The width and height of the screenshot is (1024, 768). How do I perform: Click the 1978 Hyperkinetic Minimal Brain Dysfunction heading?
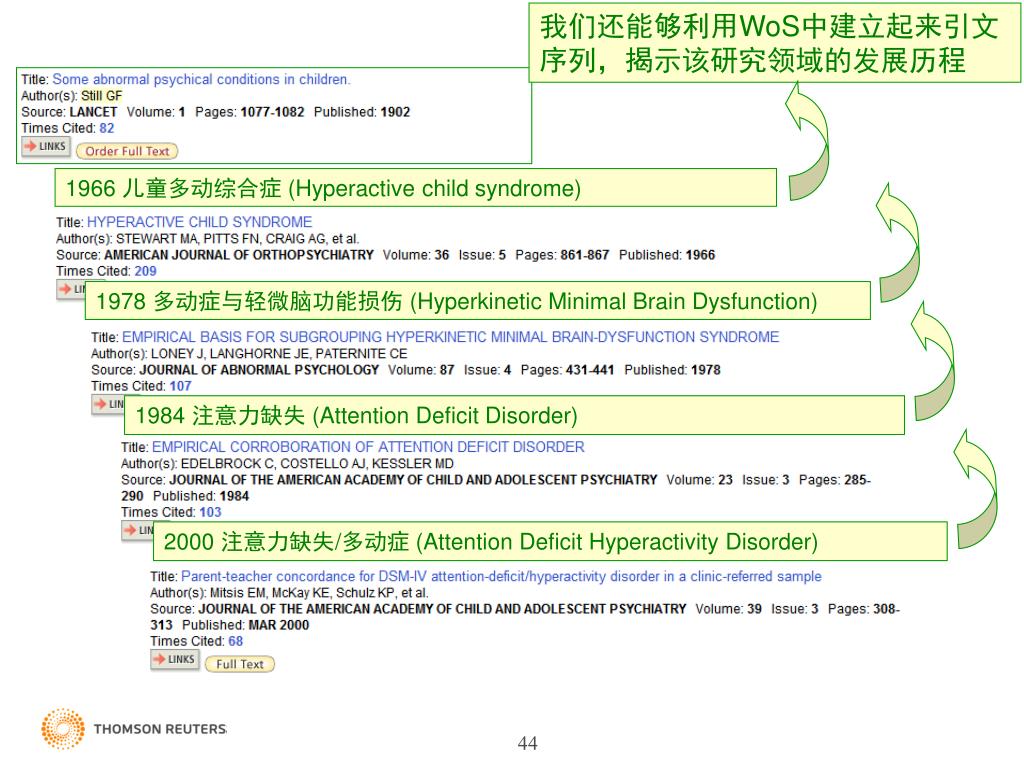tap(477, 301)
